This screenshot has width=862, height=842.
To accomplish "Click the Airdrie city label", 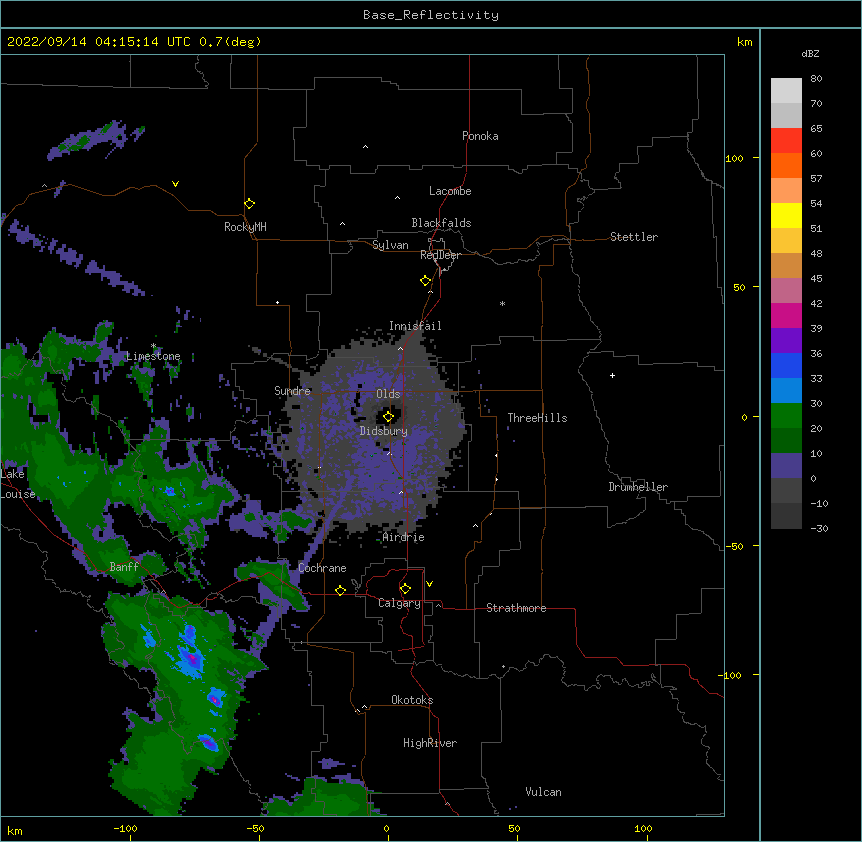I will coord(404,537).
